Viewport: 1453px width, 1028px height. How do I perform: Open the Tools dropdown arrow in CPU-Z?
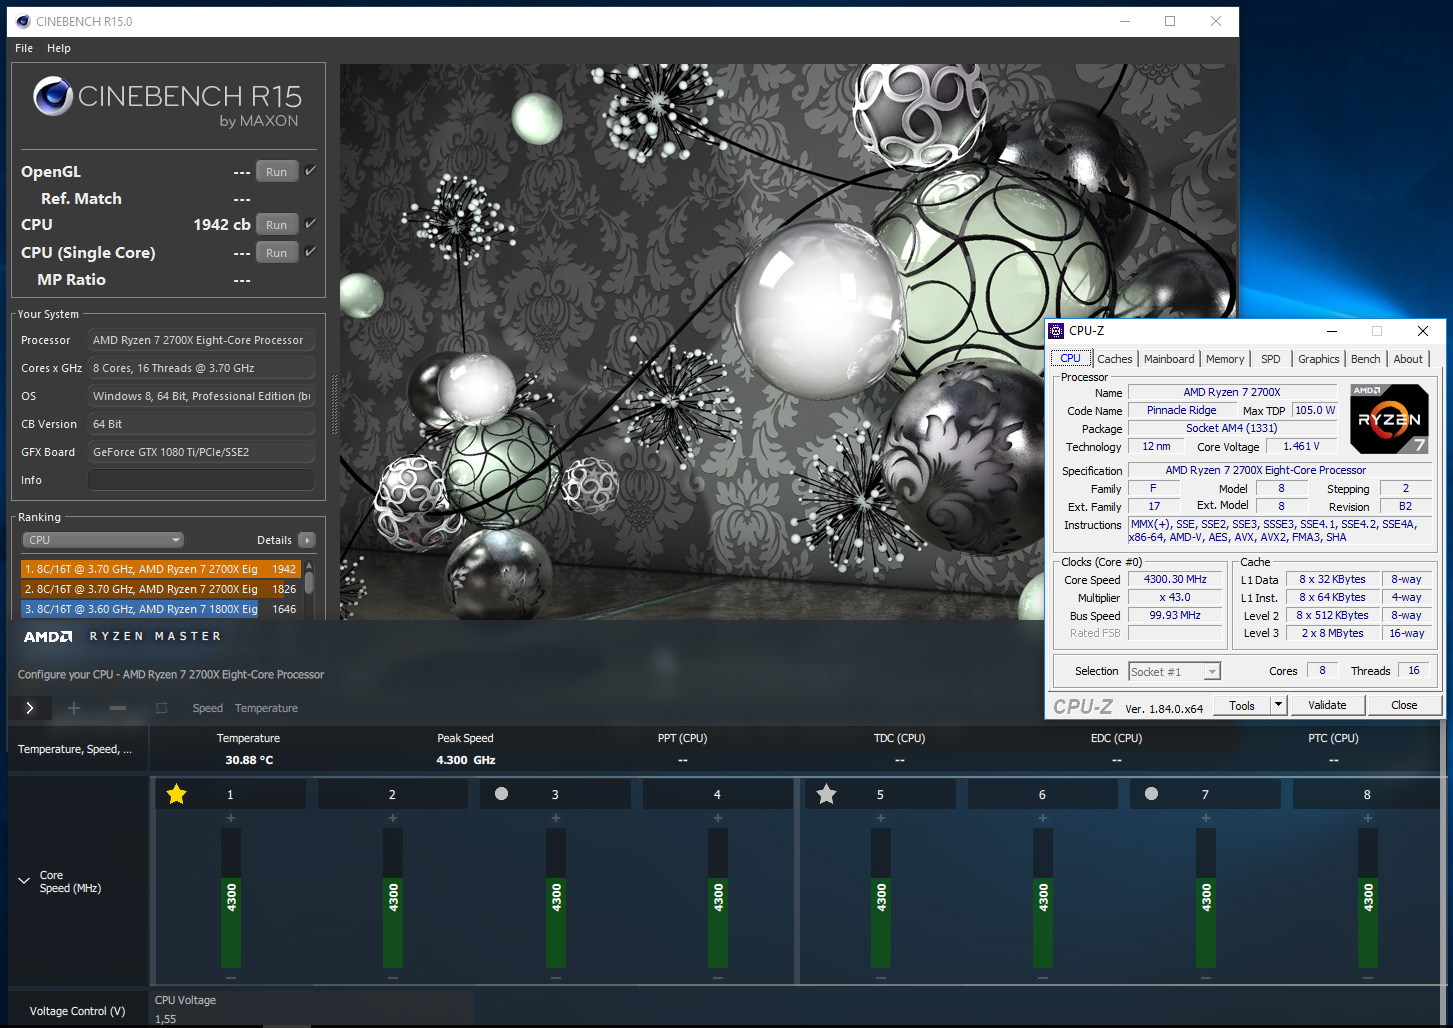point(1278,705)
